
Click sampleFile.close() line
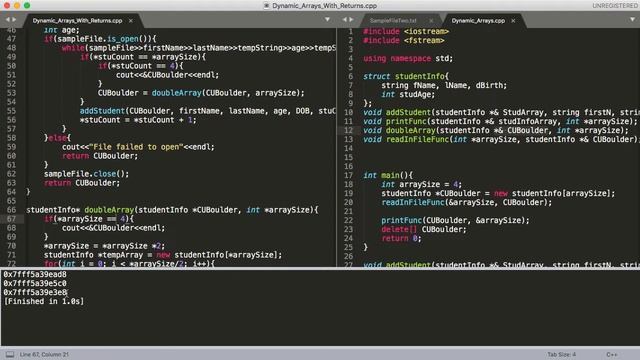(87, 174)
